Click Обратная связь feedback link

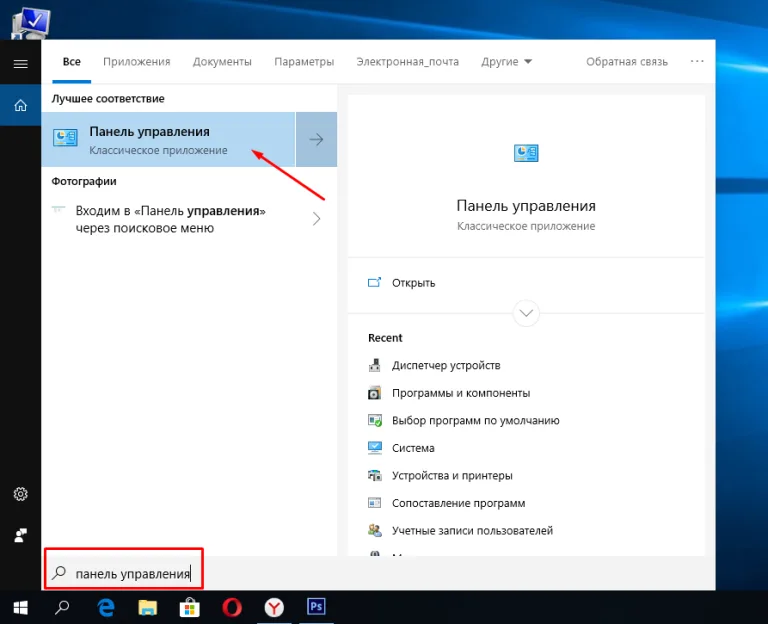pos(627,62)
